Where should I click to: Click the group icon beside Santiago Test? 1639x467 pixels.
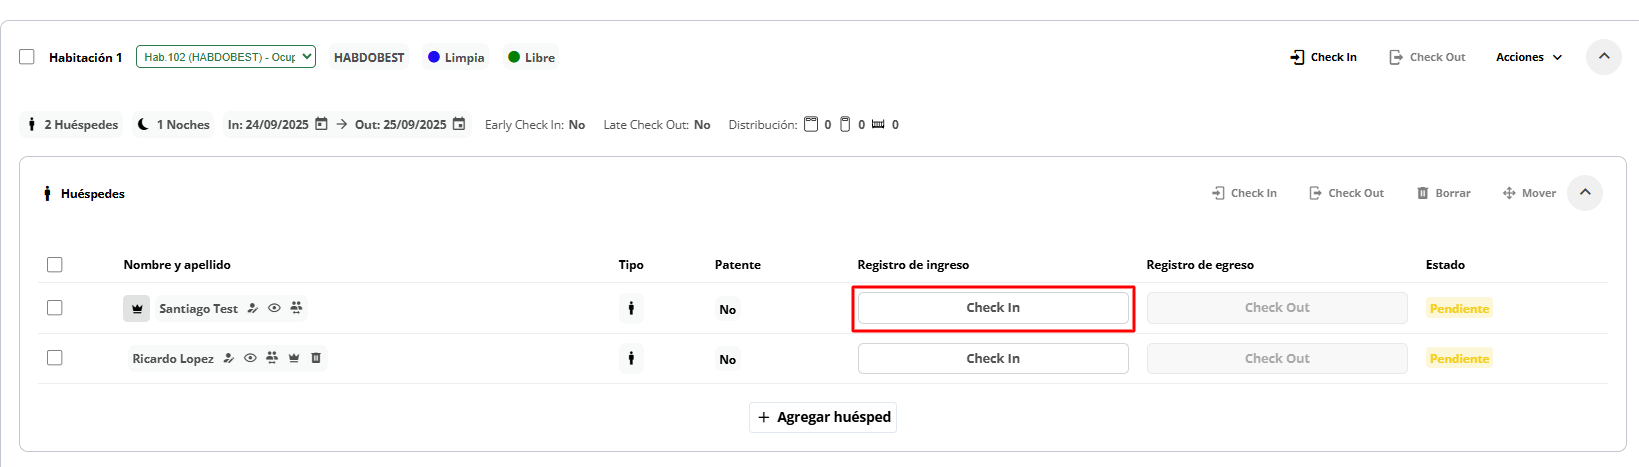click(296, 308)
